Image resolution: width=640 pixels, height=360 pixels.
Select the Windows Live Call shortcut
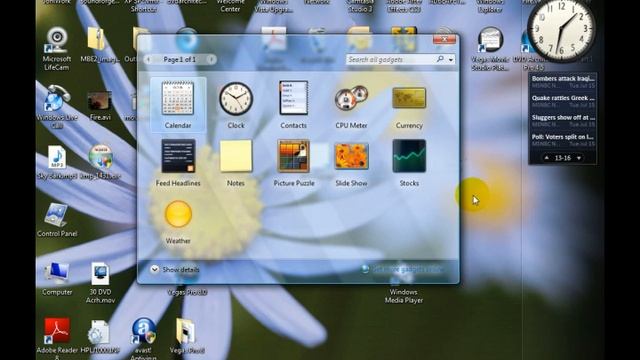pyautogui.click(x=57, y=107)
